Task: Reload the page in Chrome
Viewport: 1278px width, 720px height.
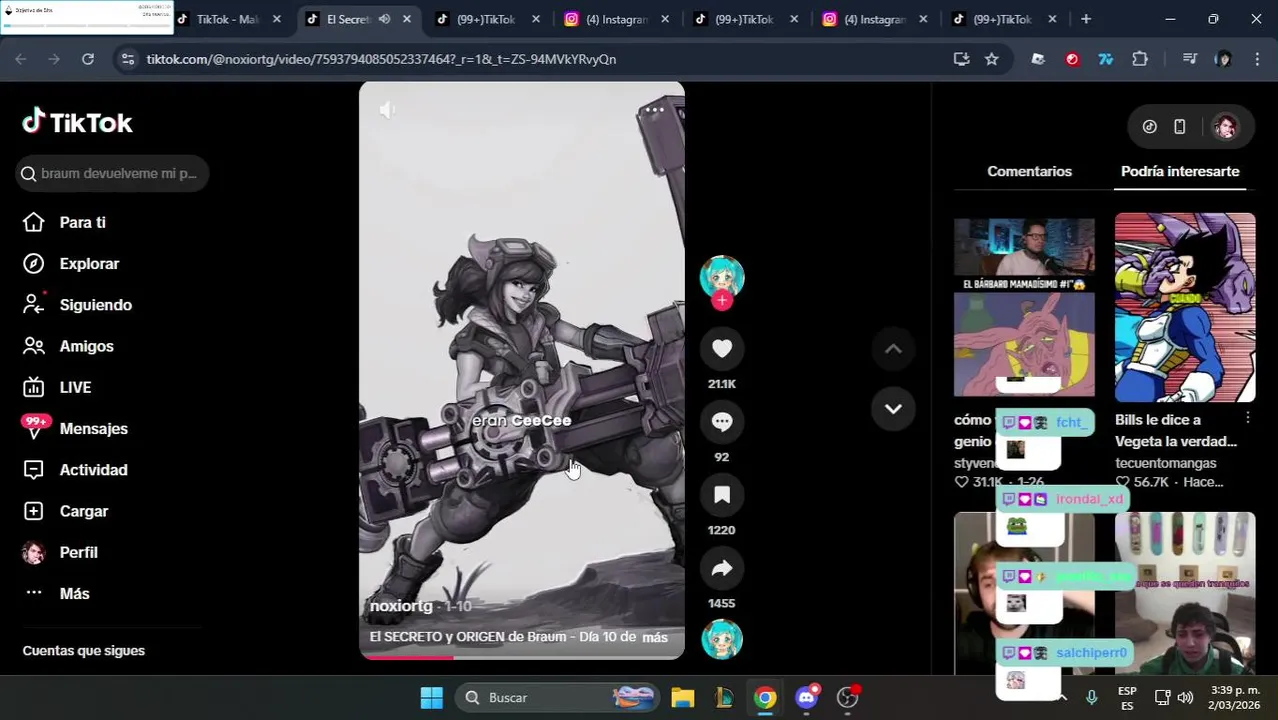Action: click(x=88, y=59)
